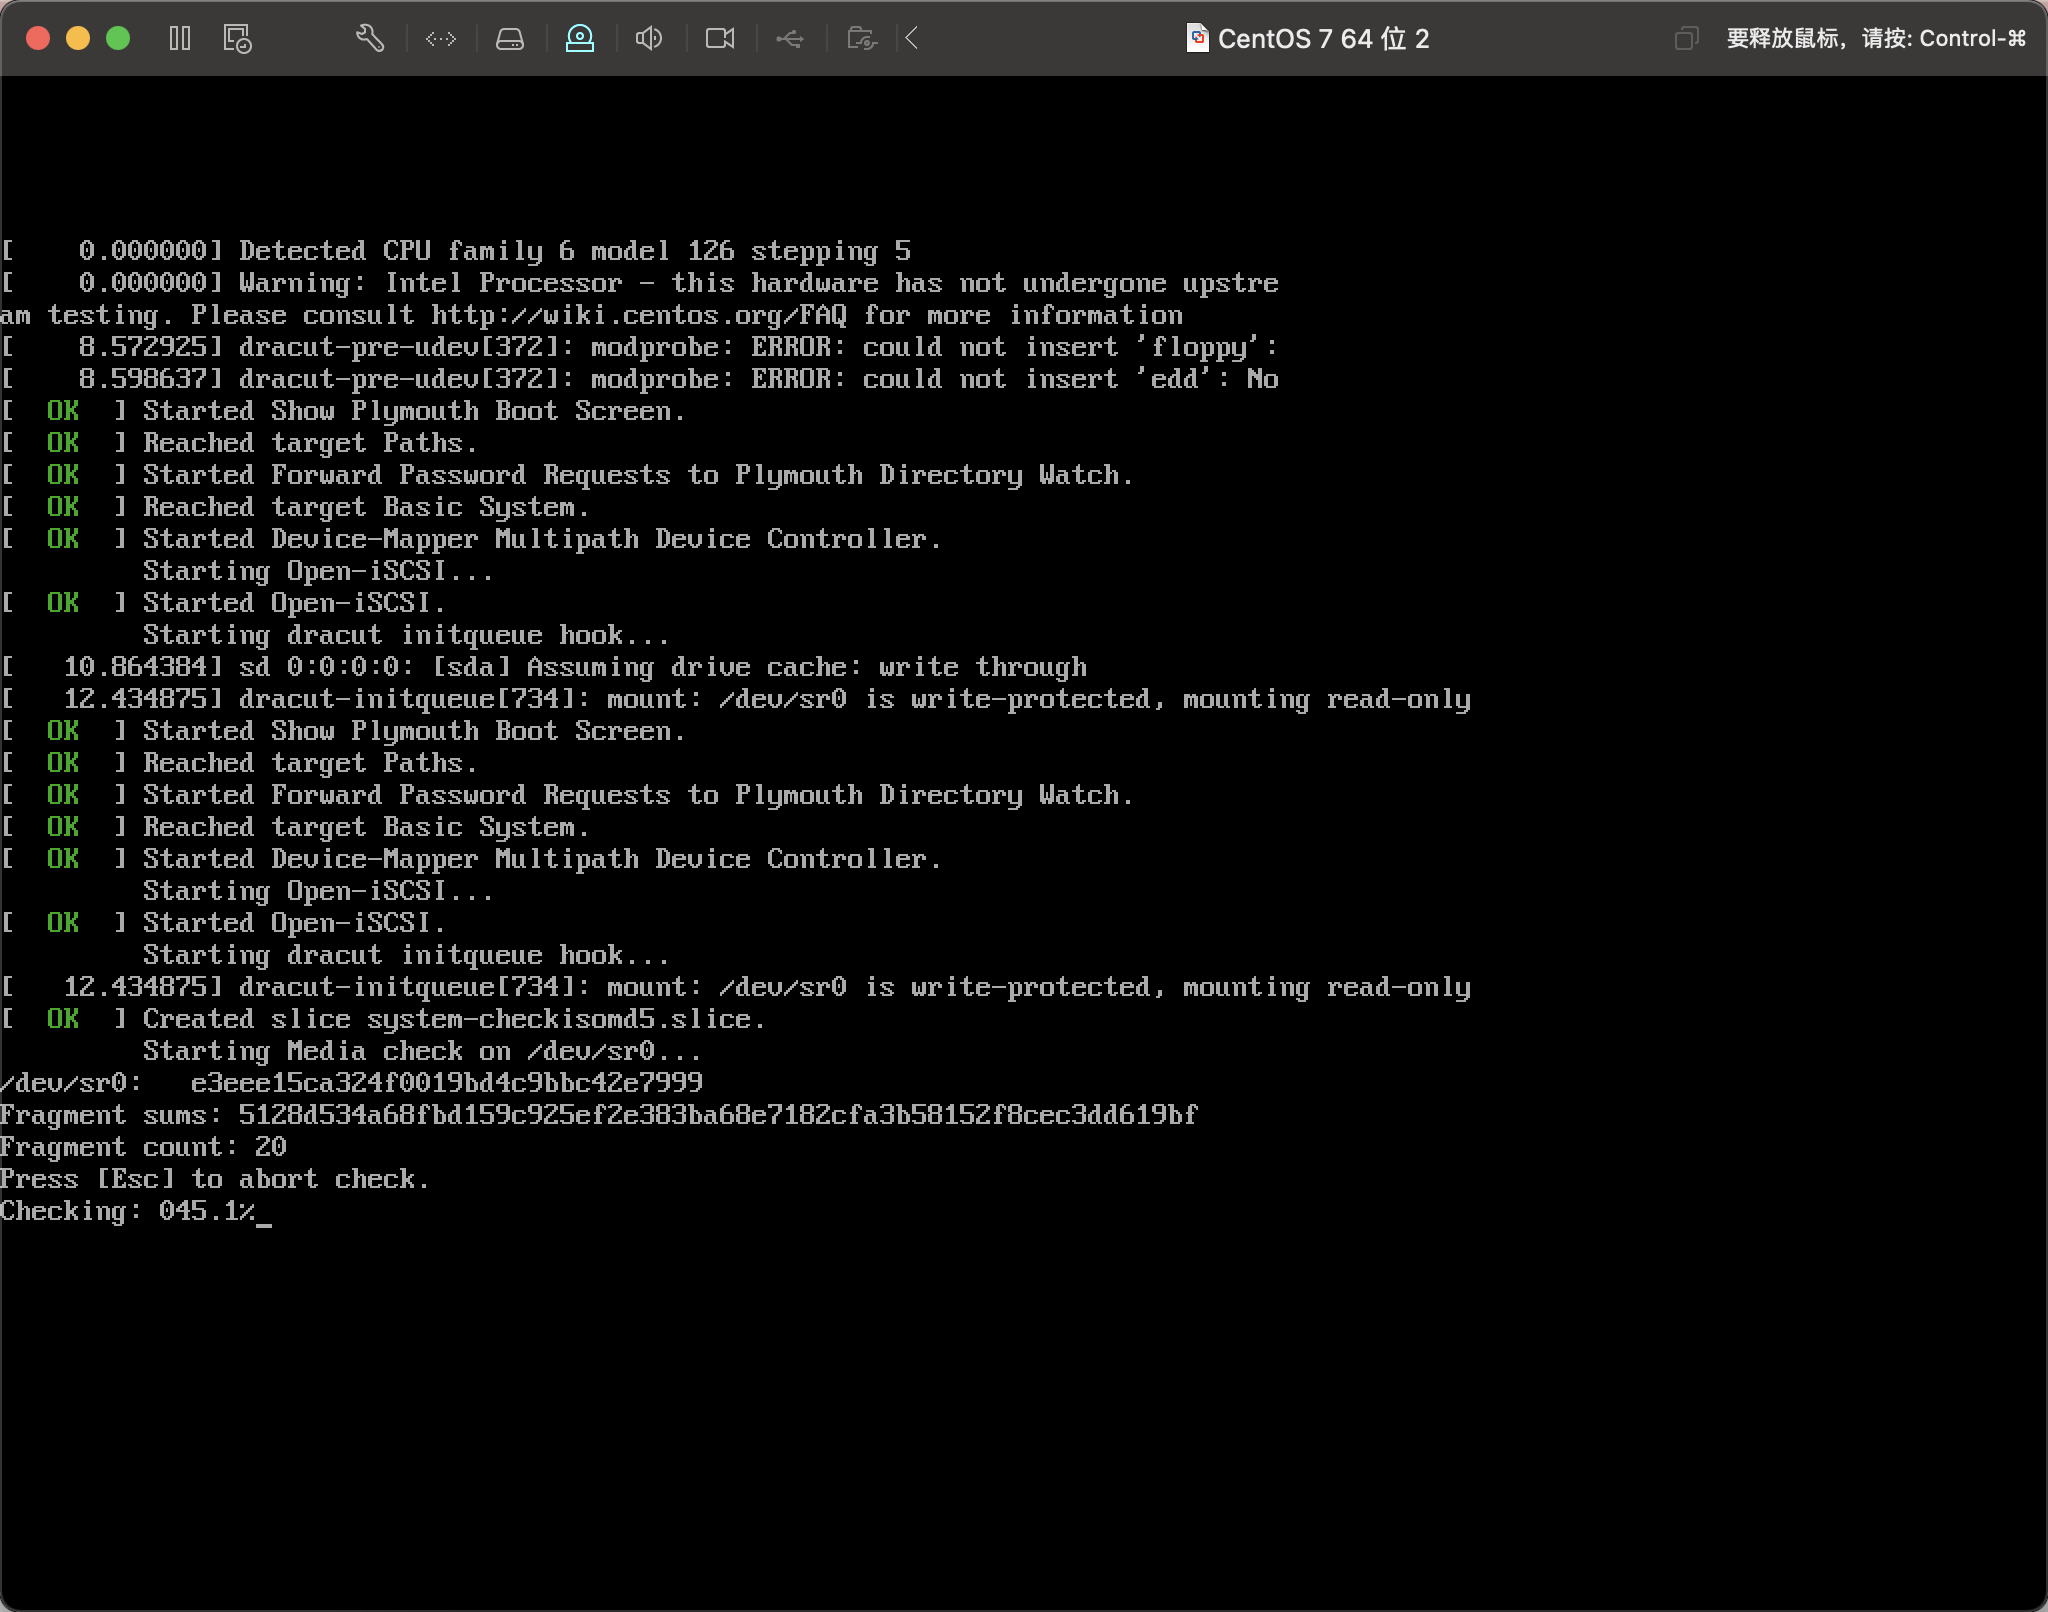Click 'Press [Esc] to abort check.' line
This screenshot has width=2048, height=1612.
215,1179
